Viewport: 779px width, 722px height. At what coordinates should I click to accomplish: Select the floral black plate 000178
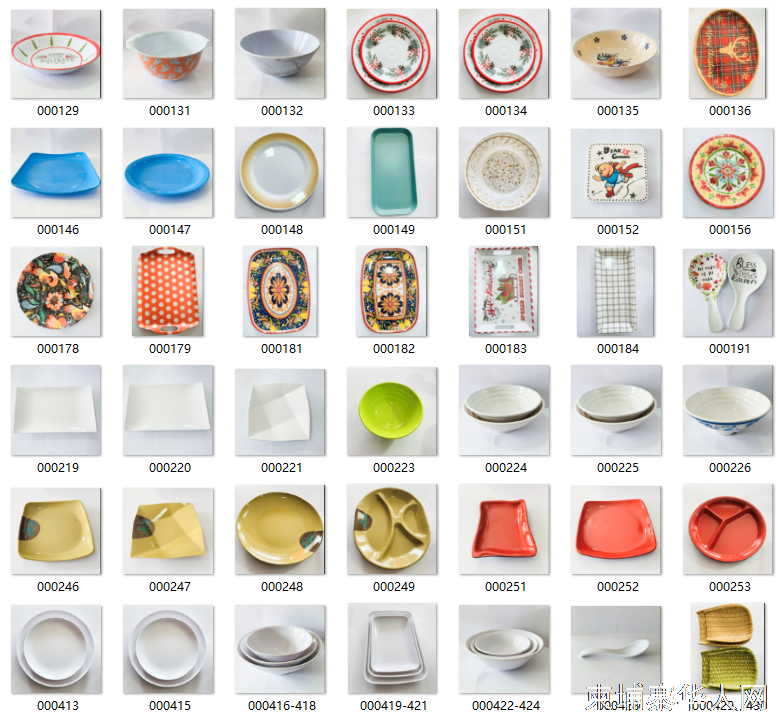(56, 291)
